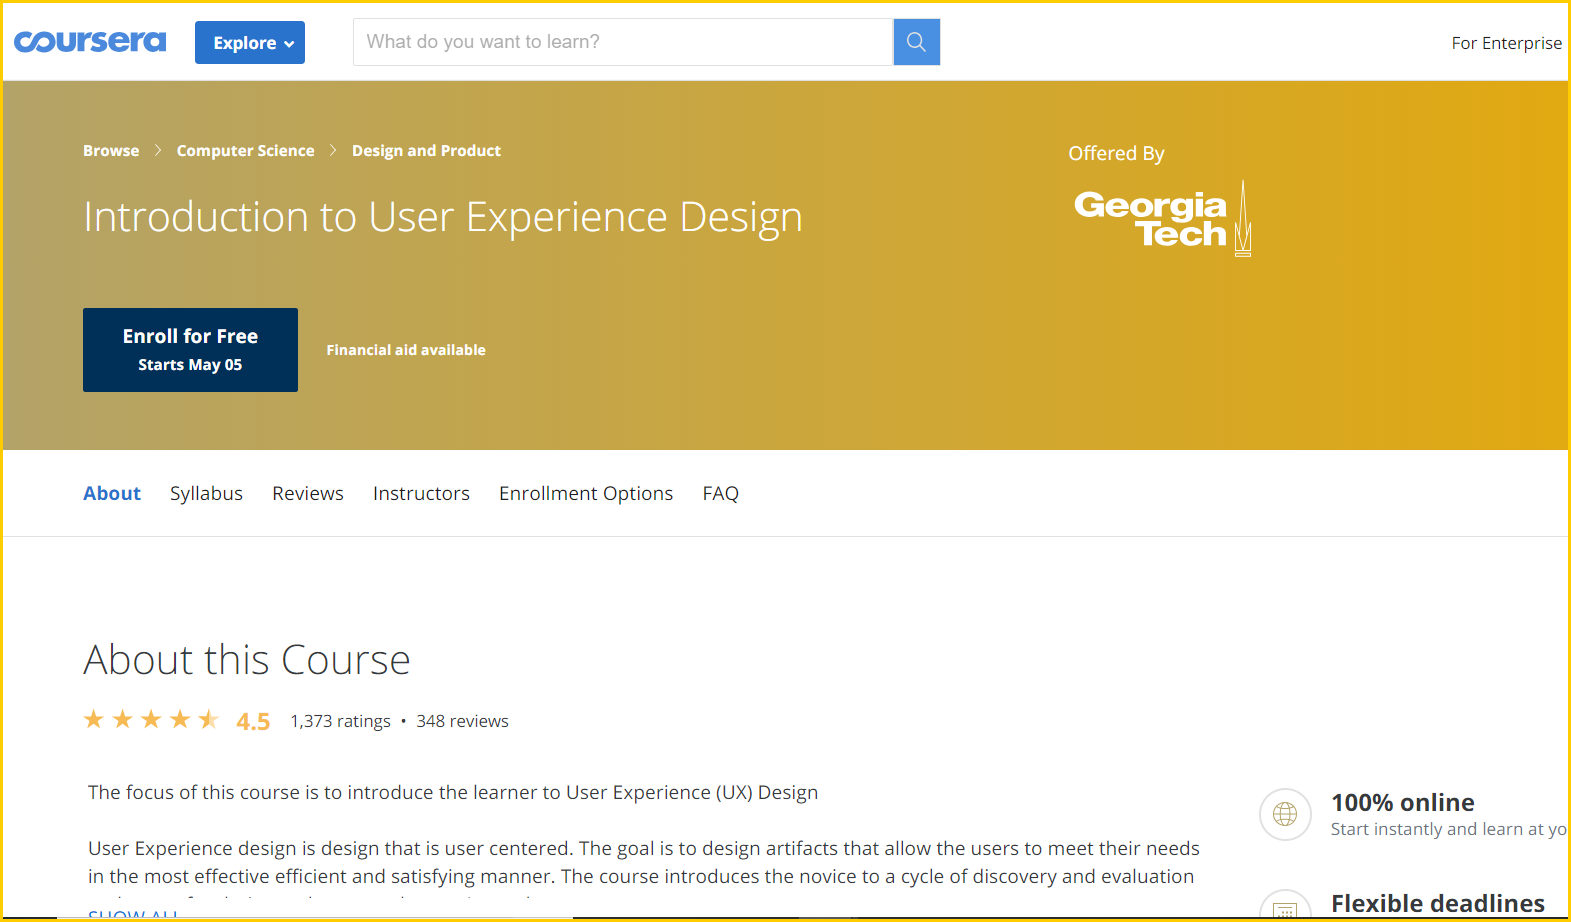Switch to the Syllabus tab
Image resolution: width=1571 pixels, height=922 pixels.
pyautogui.click(x=206, y=493)
